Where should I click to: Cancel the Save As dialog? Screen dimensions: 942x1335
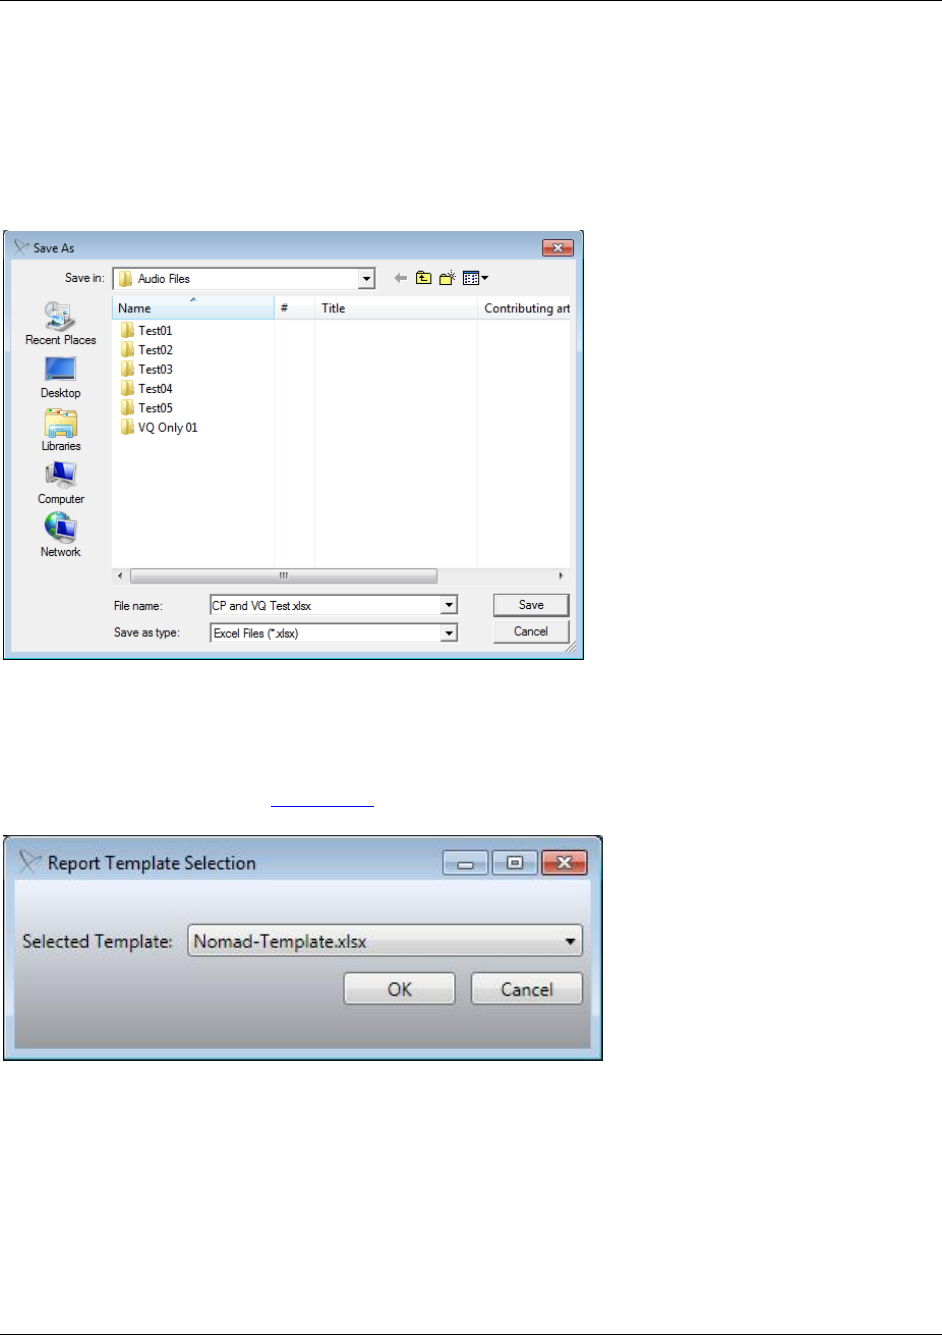pos(531,632)
